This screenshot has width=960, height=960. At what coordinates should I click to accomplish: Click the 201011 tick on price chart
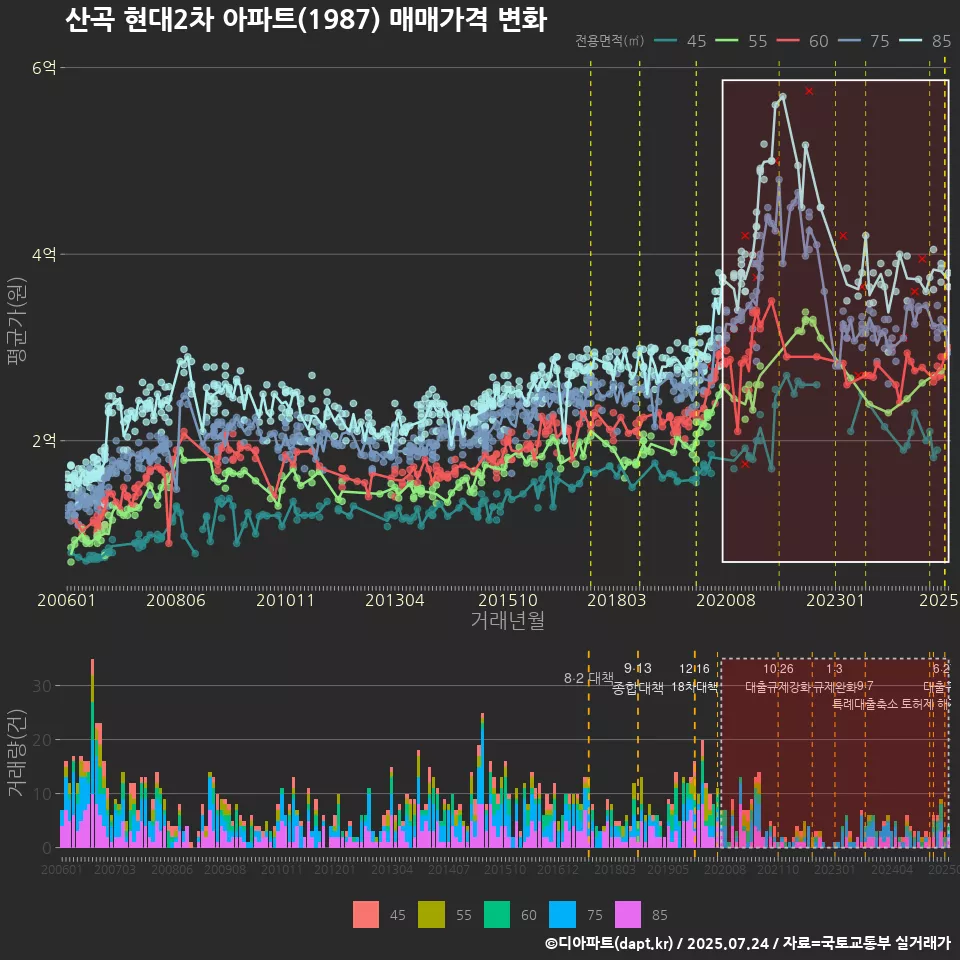[x=285, y=600]
